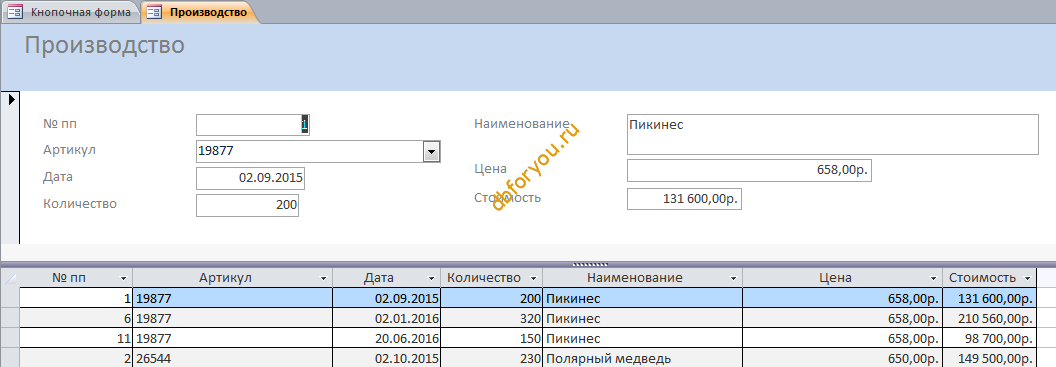The image size is (1056, 367).
Task: Click the Количество field showing 200
Action: click(x=247, y=205)
